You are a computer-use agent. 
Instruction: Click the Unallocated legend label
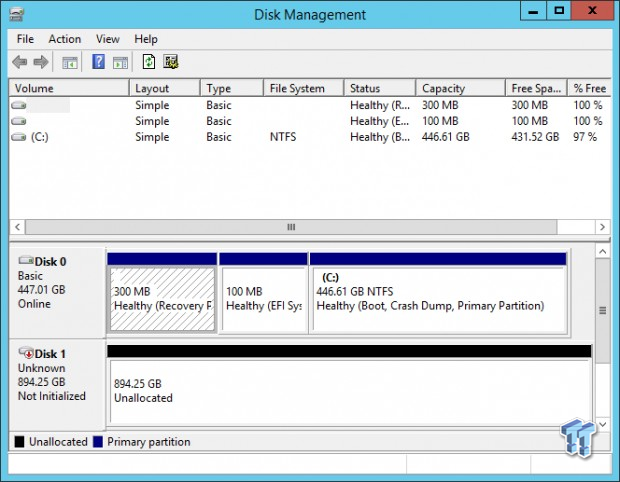[58, 442]
